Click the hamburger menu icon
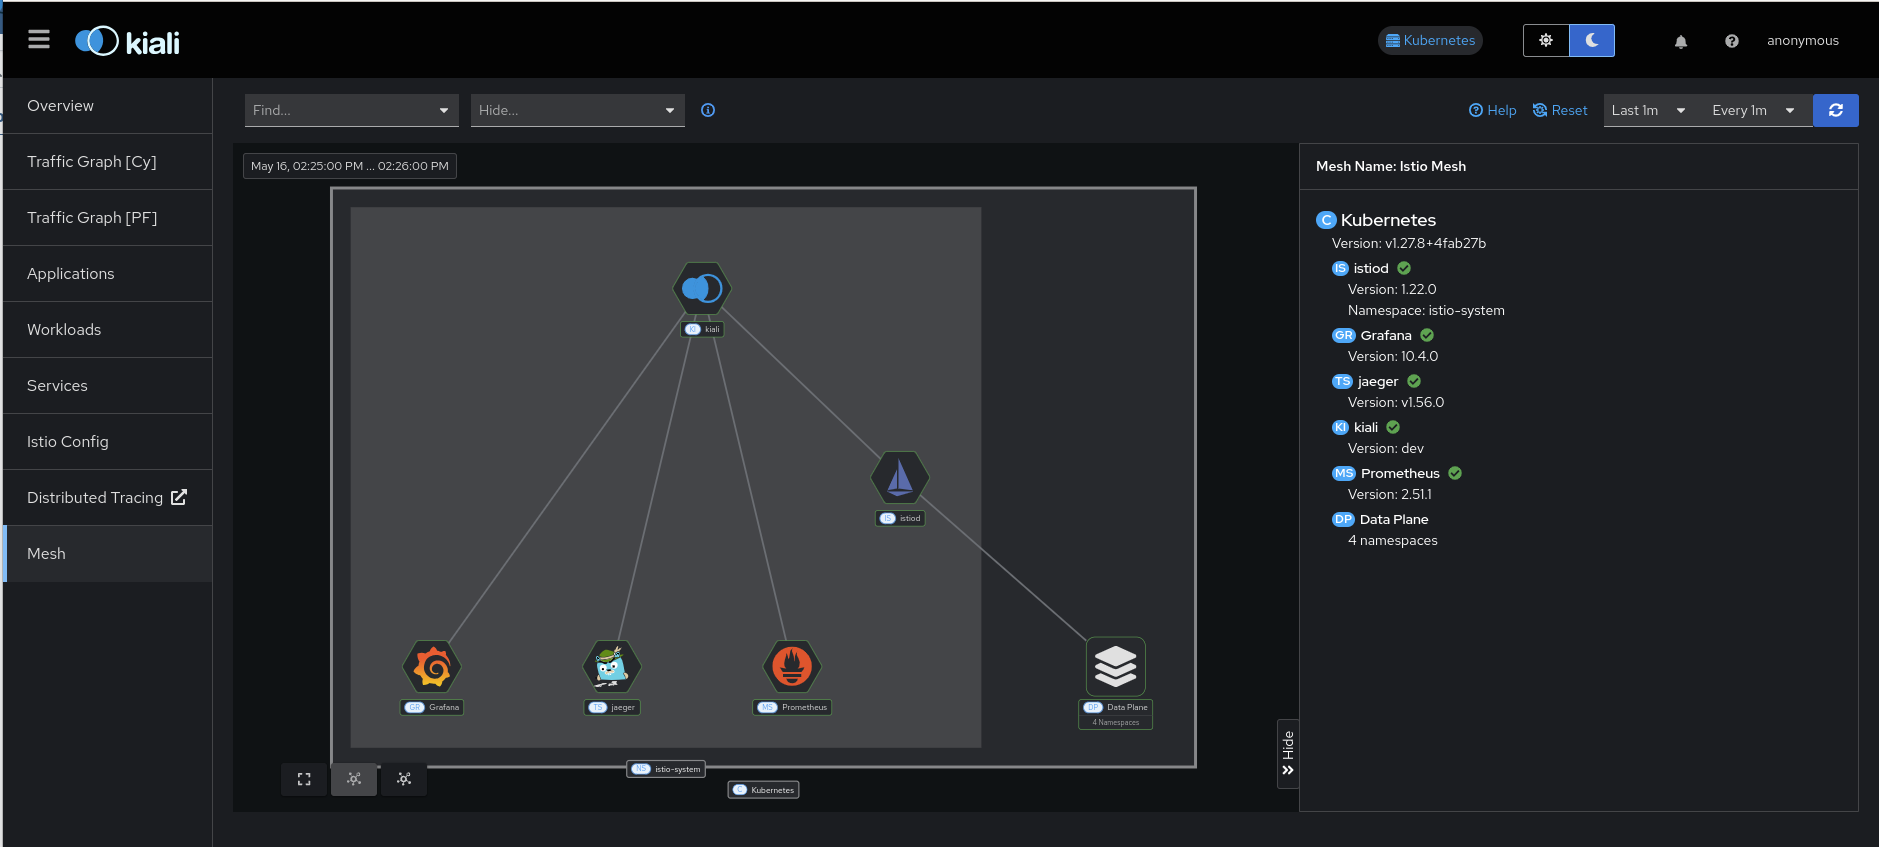This screenshot has width=1879, height=847. 39,40
